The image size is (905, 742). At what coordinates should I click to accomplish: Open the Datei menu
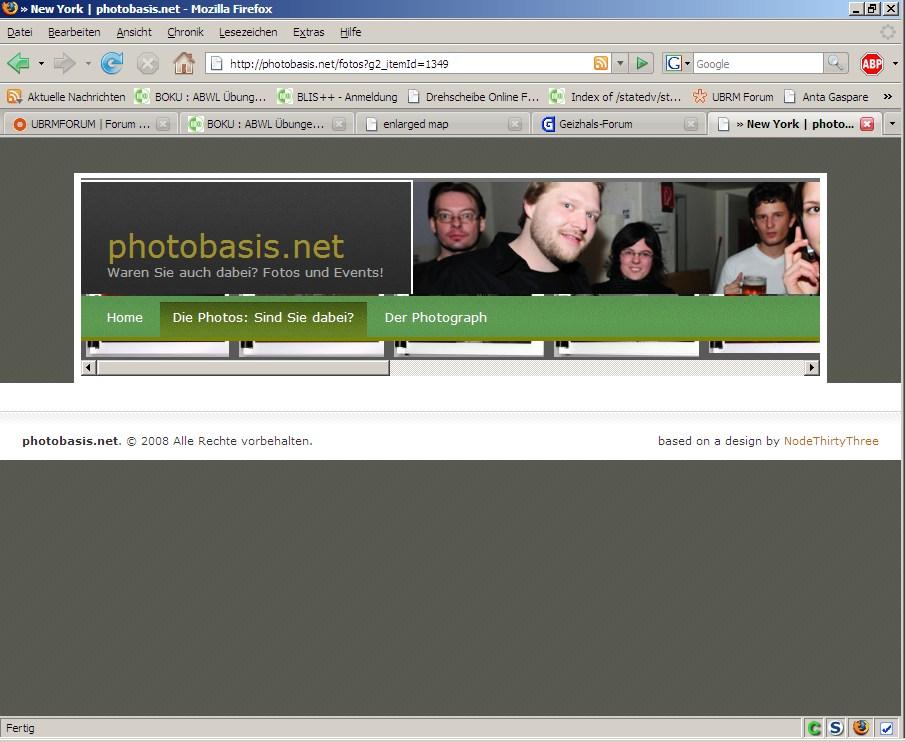[20, 32]
